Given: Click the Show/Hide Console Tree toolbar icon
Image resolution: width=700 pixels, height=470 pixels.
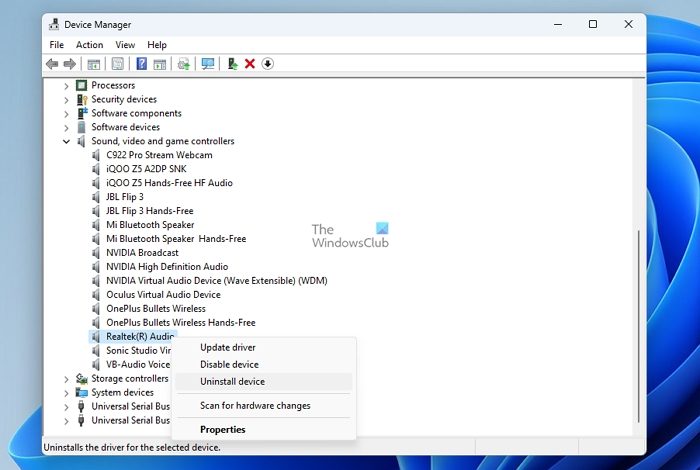Looking at the screenshot, I should click(x=94, y=64).
